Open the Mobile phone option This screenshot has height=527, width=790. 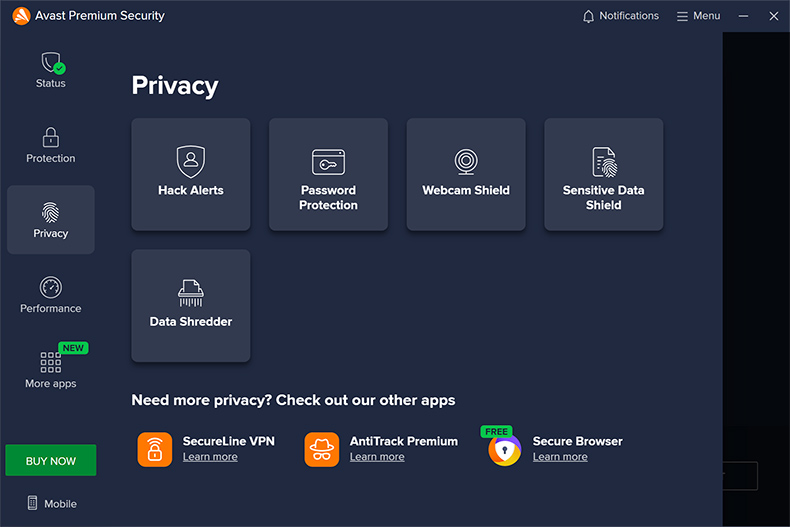[x=52, y=503]
